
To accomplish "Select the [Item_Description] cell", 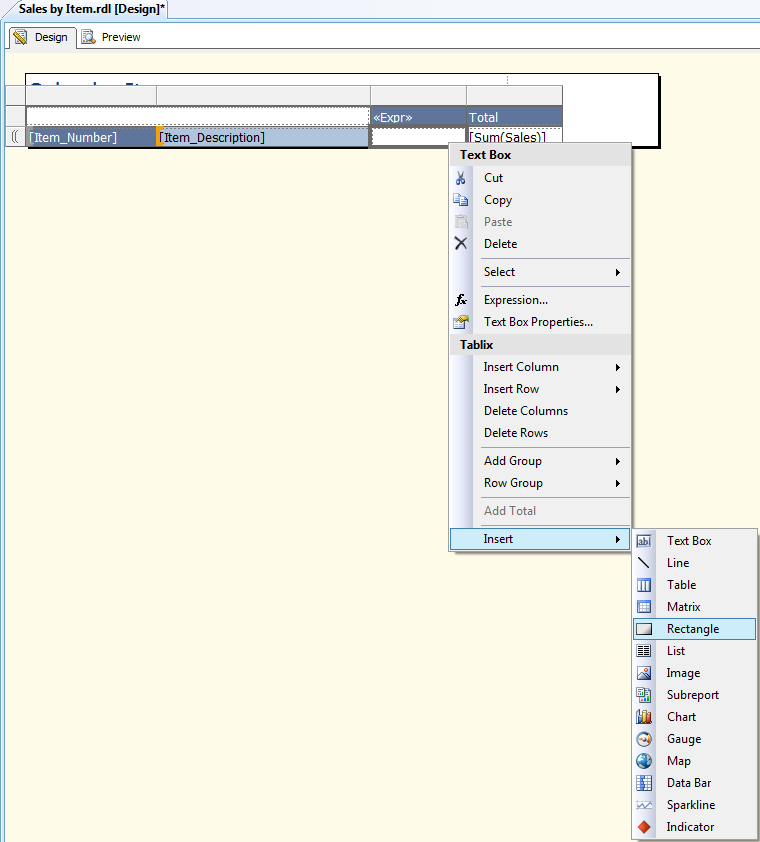I will tap(262, 137).
